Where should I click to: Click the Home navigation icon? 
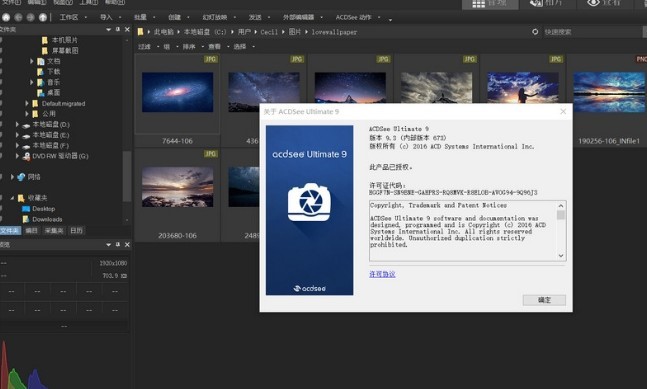[x=6, y=17]
